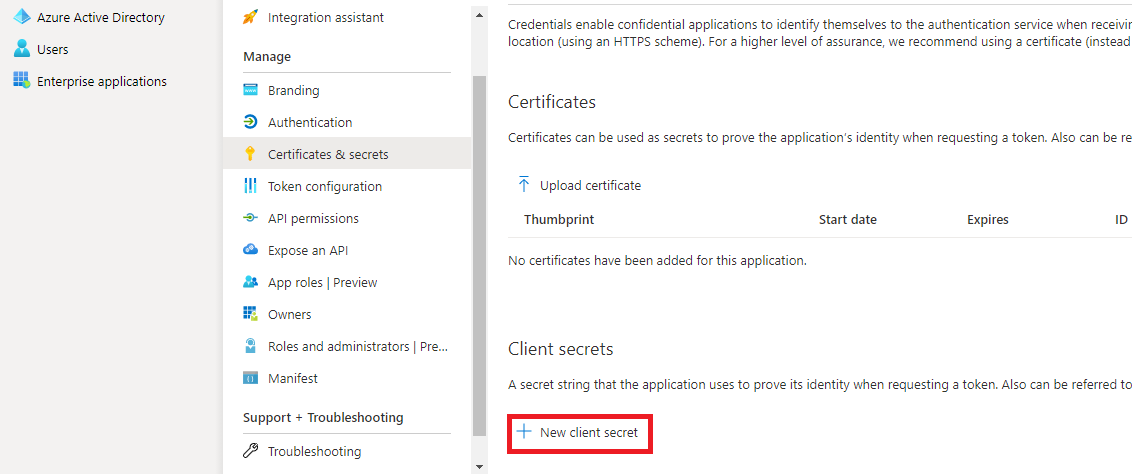Open Roles and administrators menu item
The image size is (1132, 474).
point(358,346)
